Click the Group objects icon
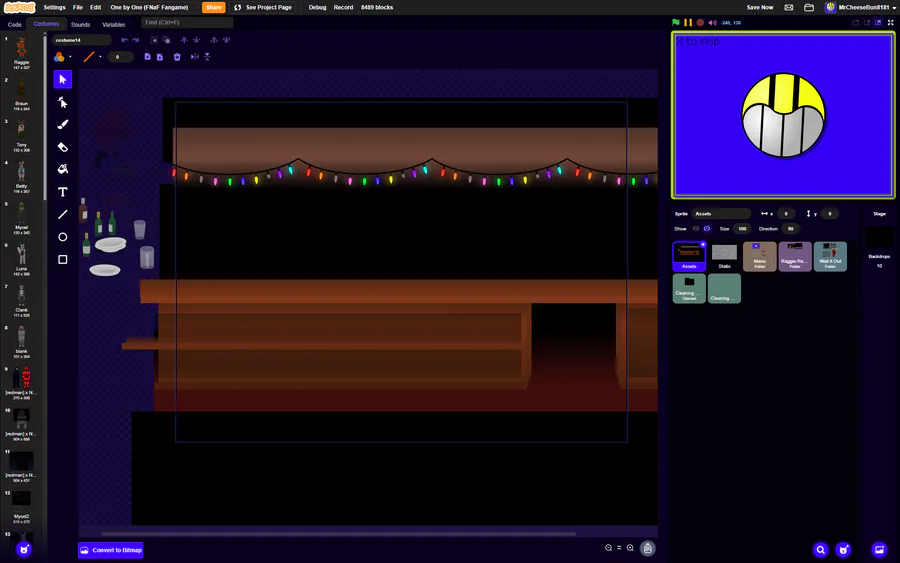This screenshot has width=900, height=563. pos(154,40)
